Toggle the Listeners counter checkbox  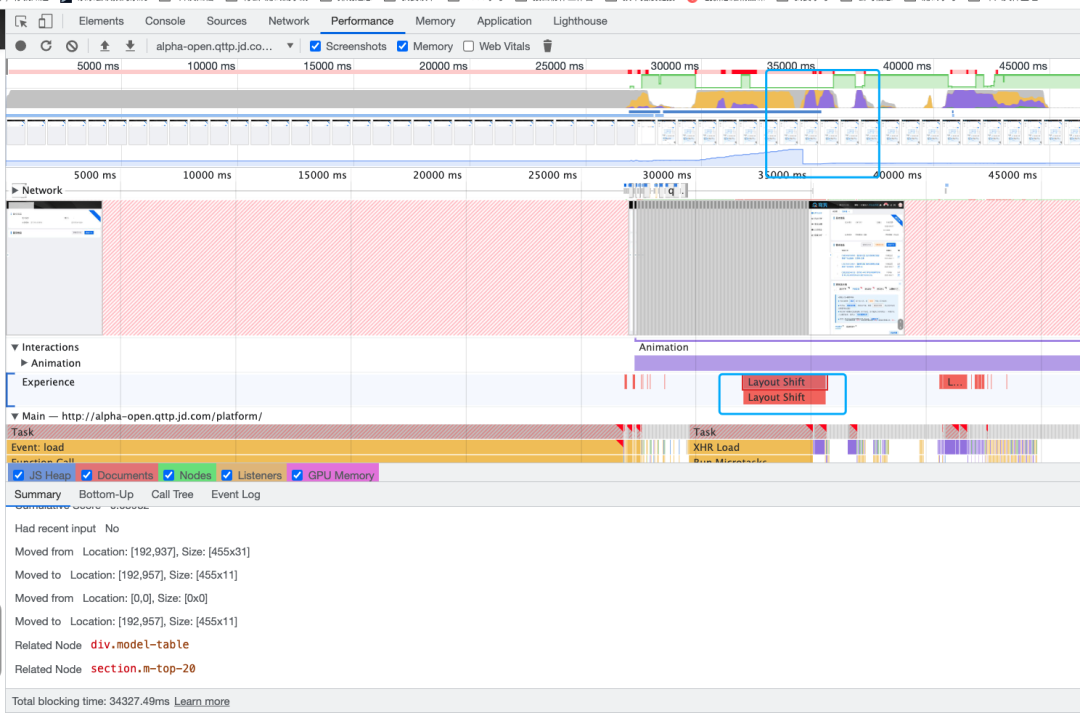pyautogui.click(x=227, y=475)
